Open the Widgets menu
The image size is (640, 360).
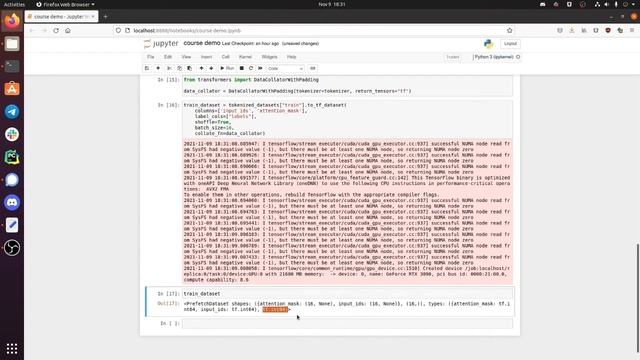click(x=269, y=57)
